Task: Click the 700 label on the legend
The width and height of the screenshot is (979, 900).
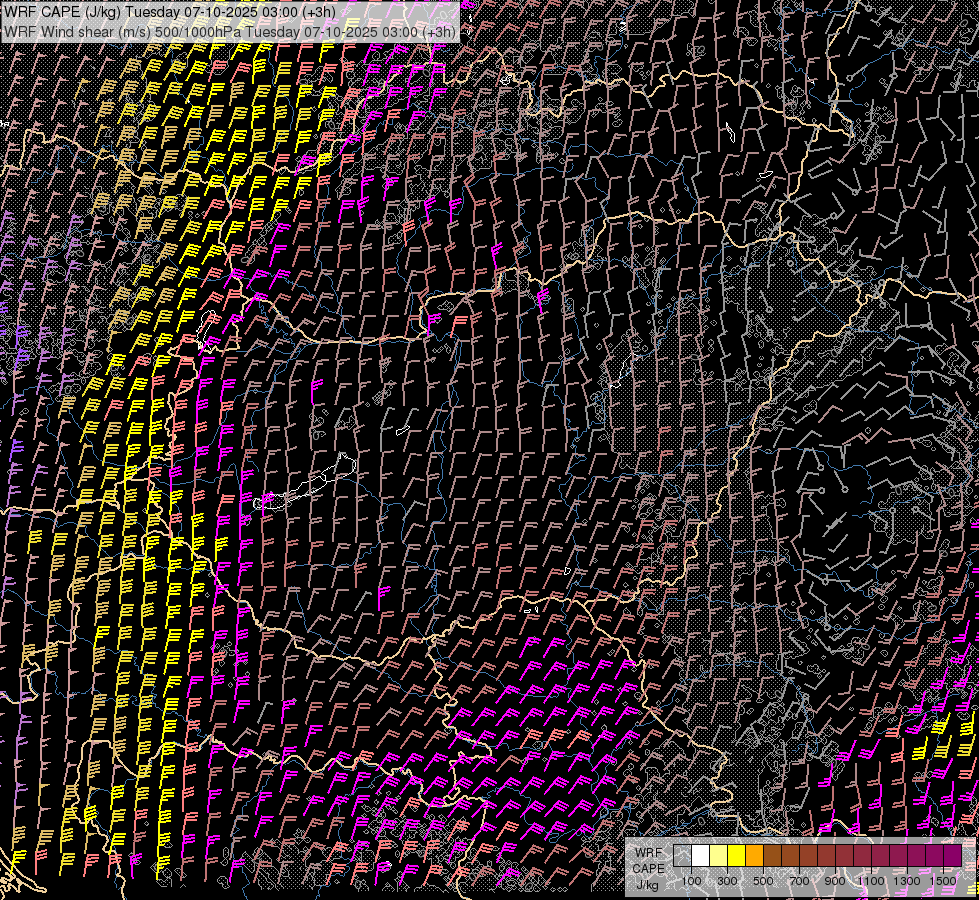Action: (799, 881)
